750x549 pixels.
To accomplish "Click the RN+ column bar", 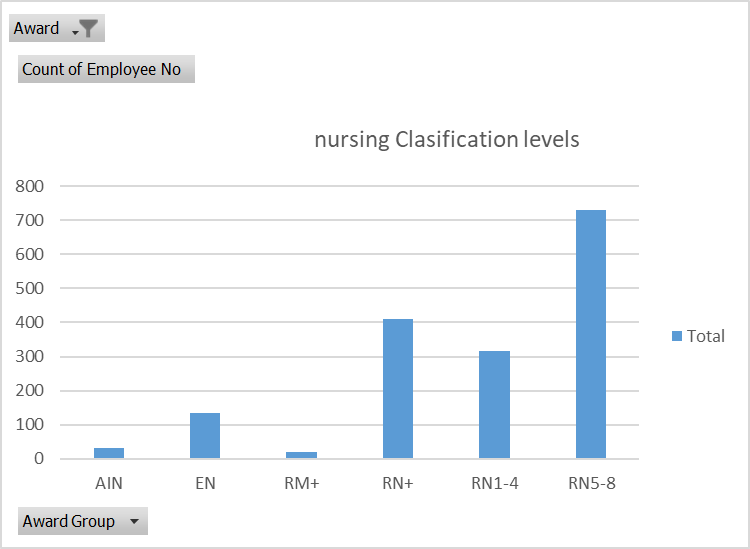I will [x=398, y=389].
